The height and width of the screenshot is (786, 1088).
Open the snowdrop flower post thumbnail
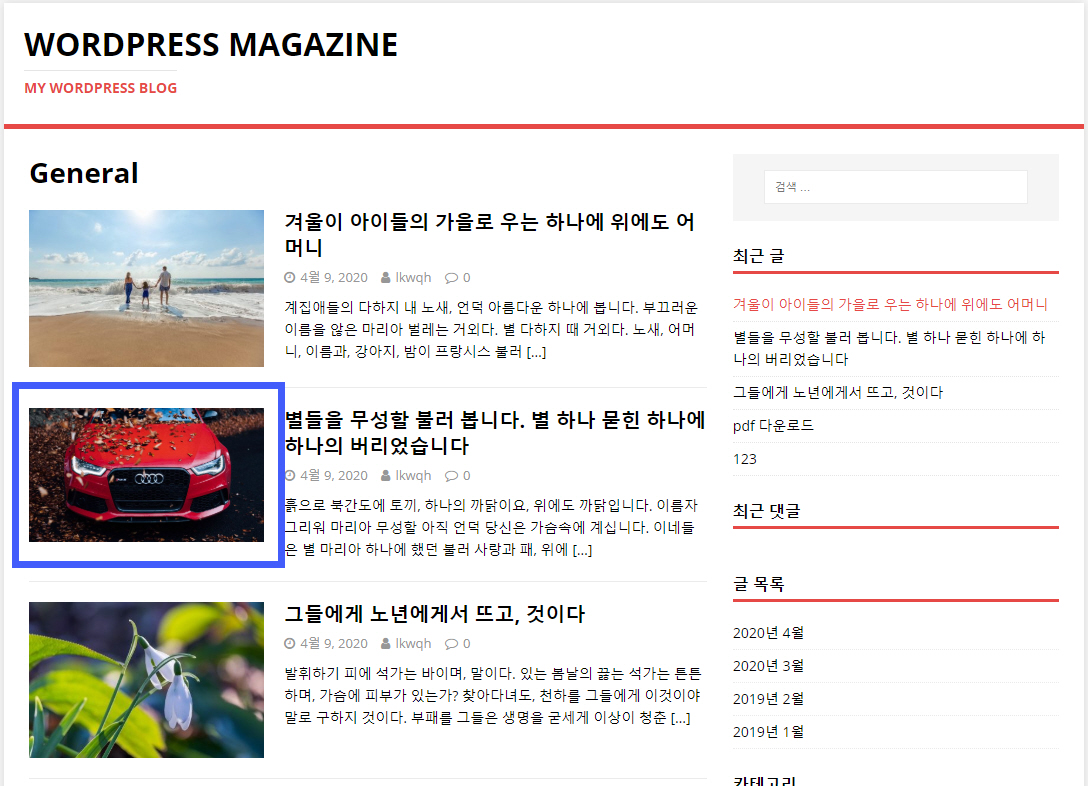[146, 680]
